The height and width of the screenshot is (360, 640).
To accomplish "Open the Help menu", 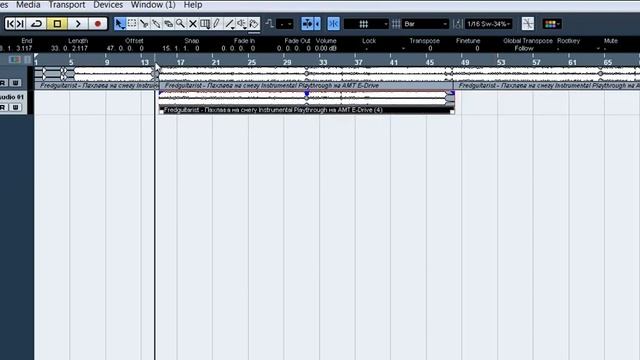I will click(193, 5).
